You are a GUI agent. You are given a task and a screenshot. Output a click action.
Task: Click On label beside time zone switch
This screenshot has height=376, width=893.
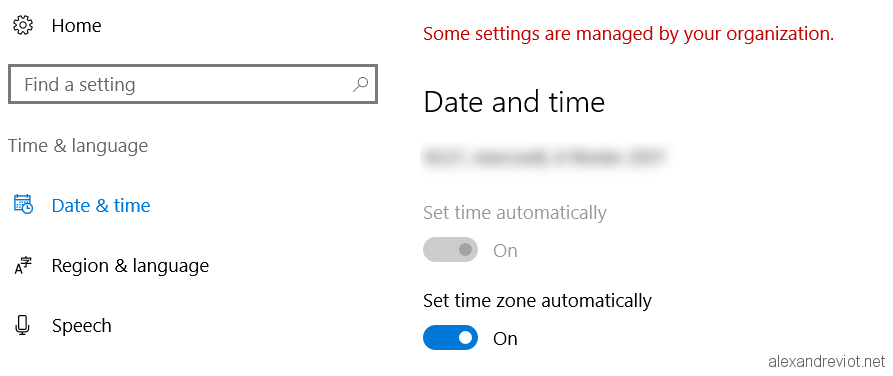505,338
